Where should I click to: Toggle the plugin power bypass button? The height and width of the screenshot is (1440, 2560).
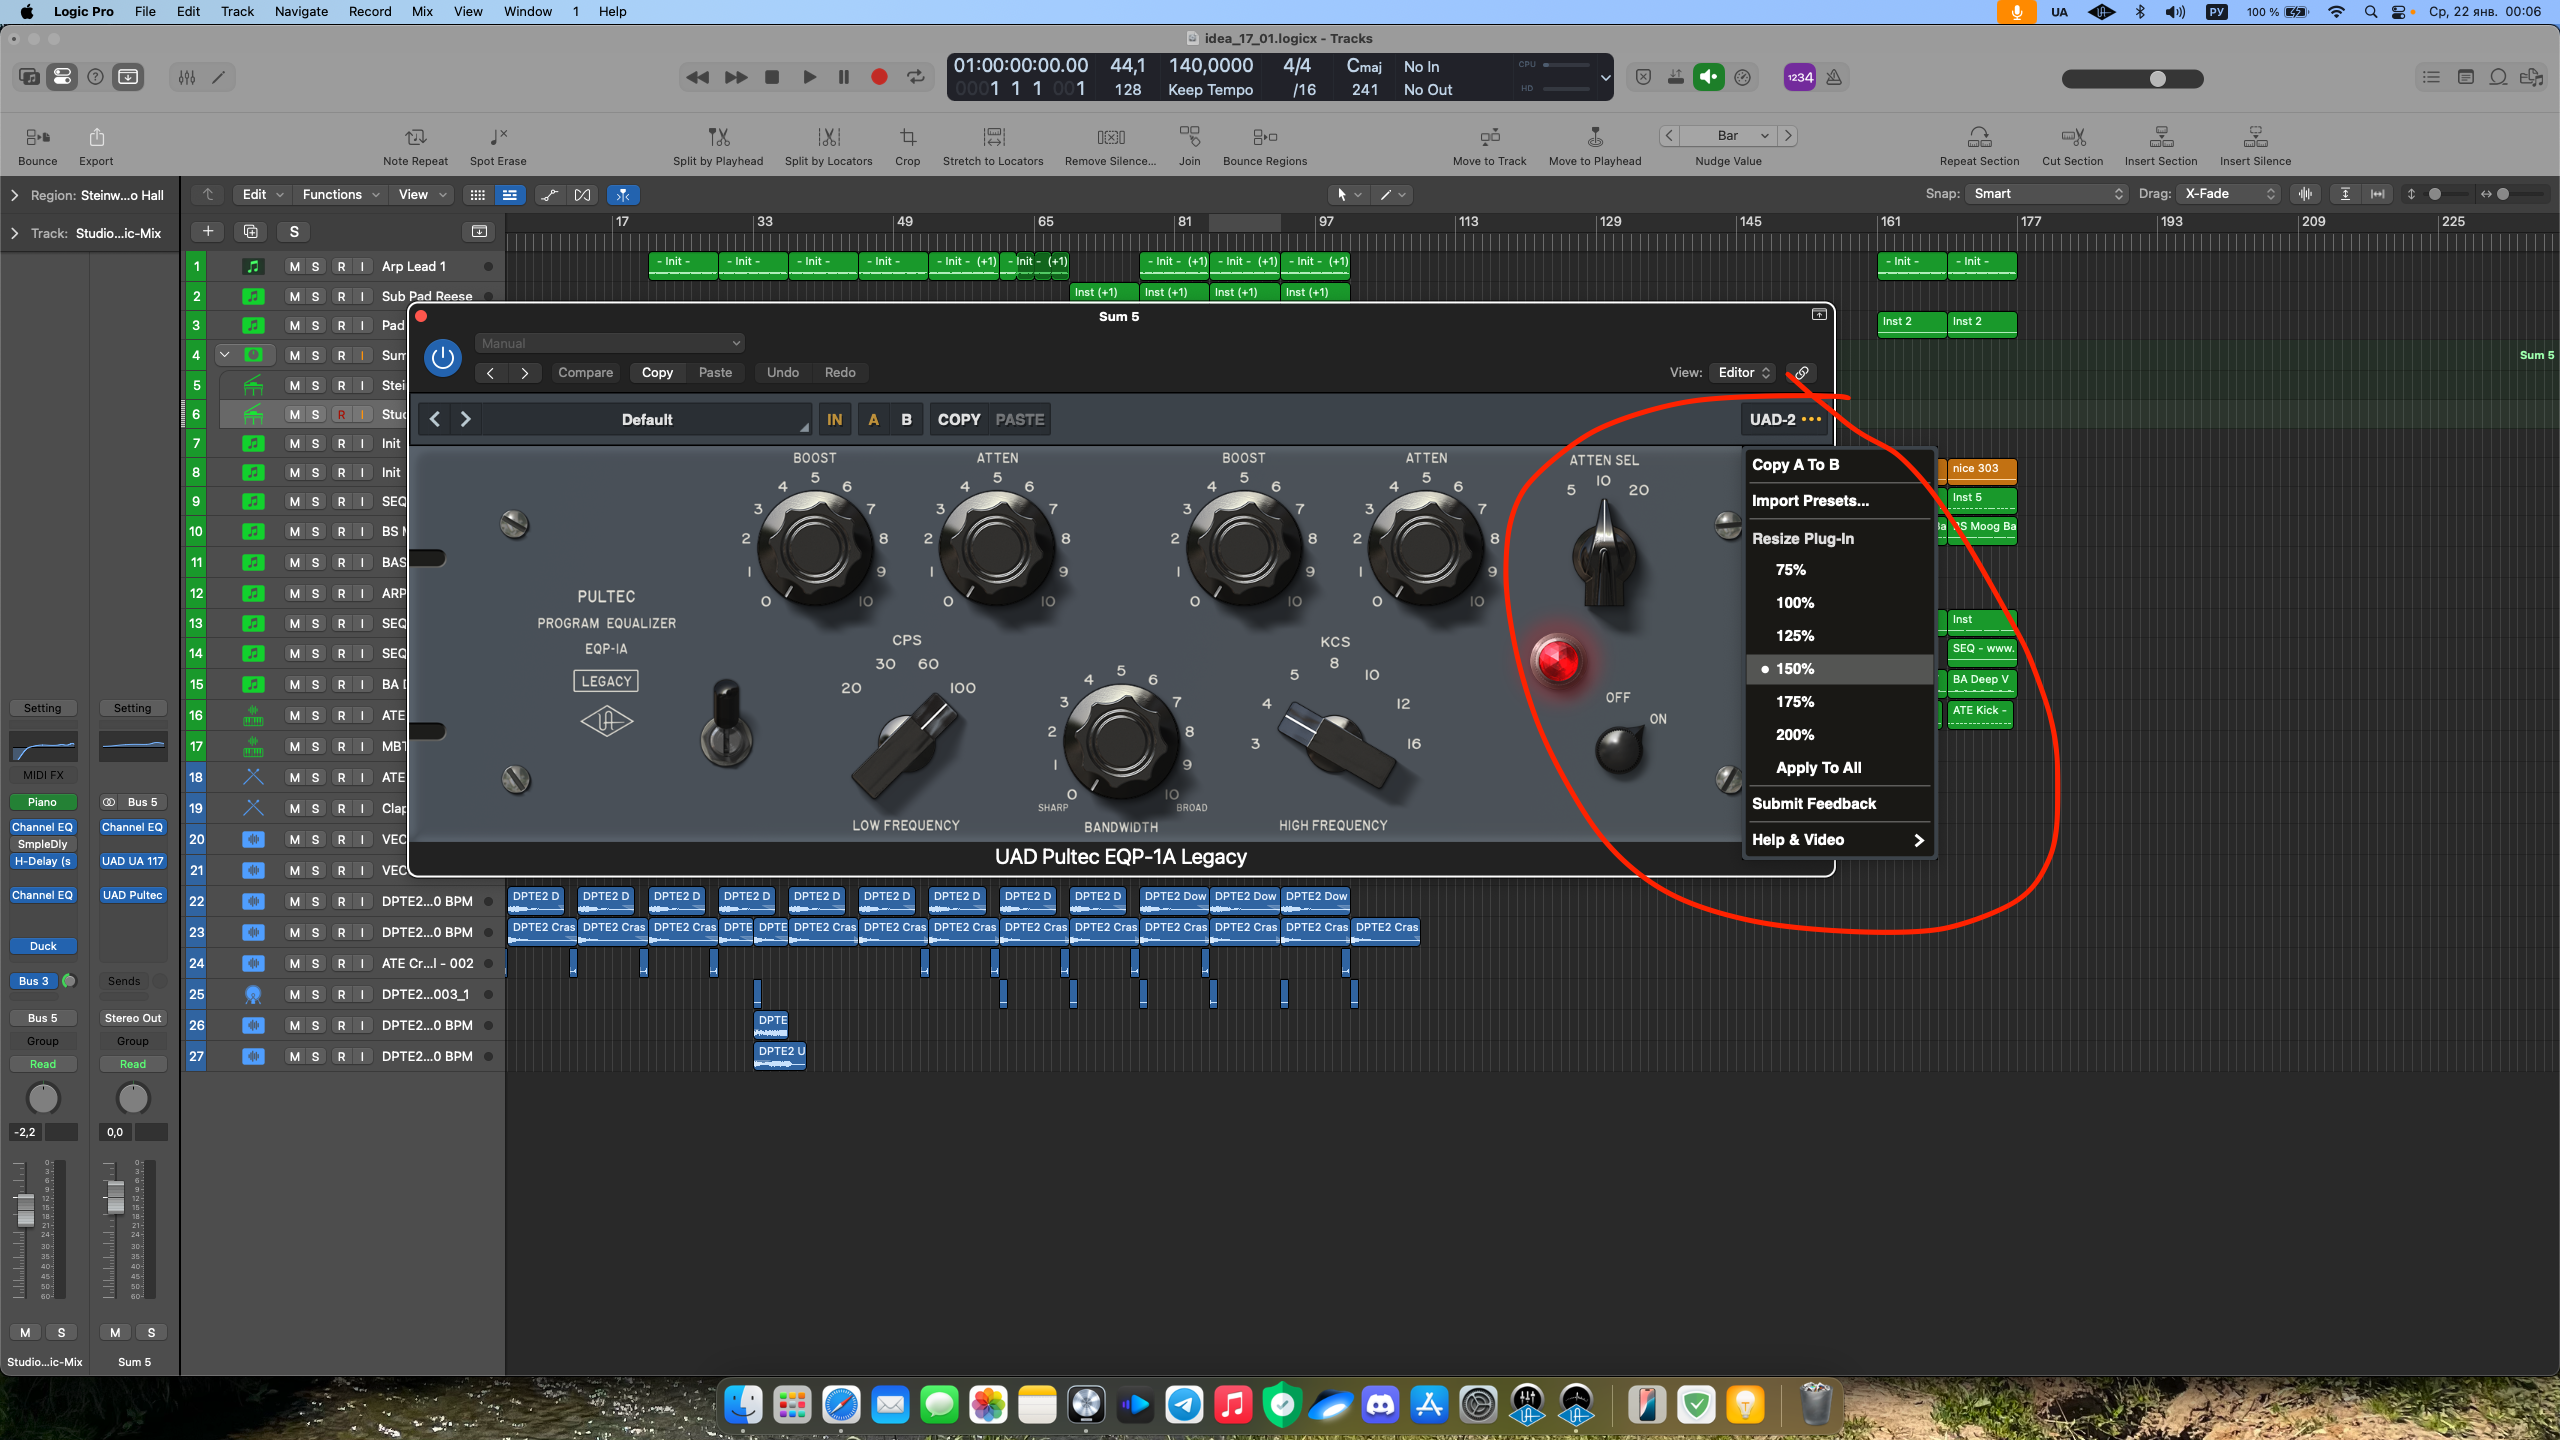click(443, 358)
